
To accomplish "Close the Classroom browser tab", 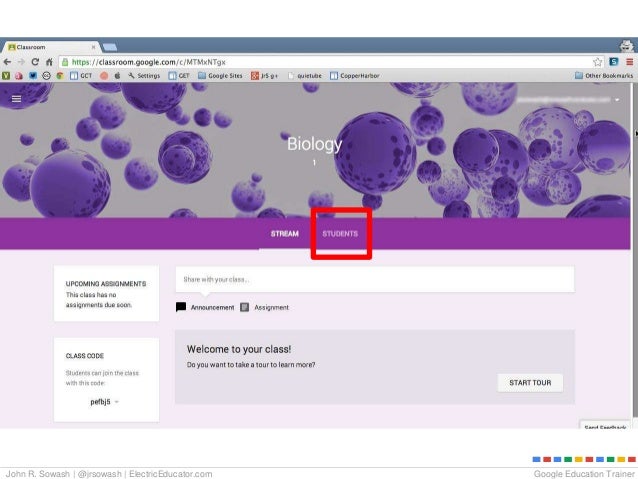I will tap(93, 47).
